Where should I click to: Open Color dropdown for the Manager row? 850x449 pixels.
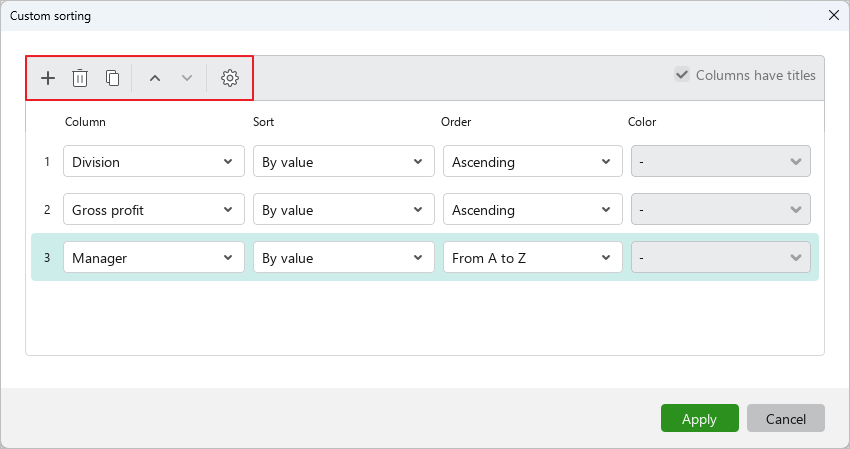(721, 257)
